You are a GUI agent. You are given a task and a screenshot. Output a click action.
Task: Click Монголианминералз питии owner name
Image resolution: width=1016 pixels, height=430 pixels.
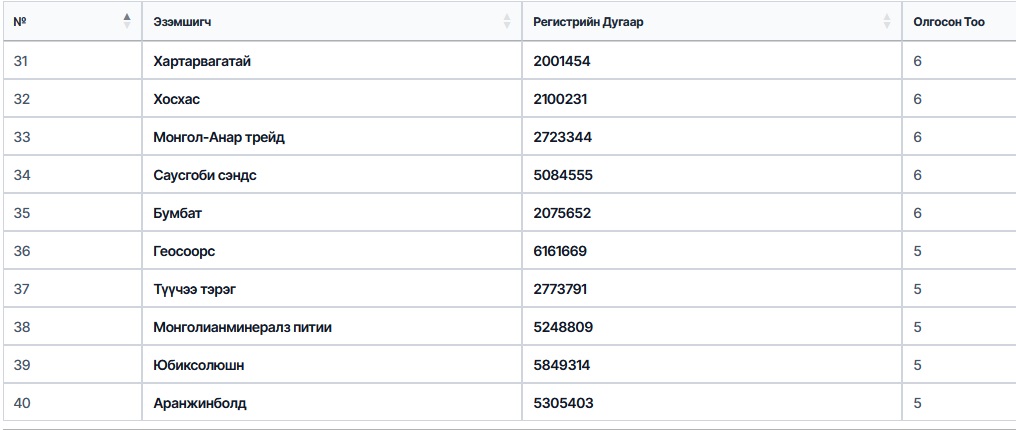pyautogui.click(x=242, y=327)
